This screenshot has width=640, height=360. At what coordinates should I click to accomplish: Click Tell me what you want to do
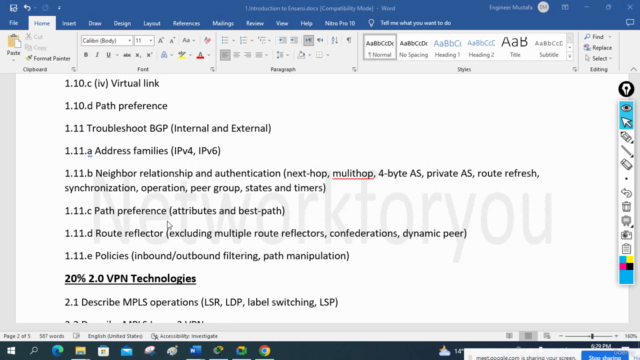coord(416,23)
